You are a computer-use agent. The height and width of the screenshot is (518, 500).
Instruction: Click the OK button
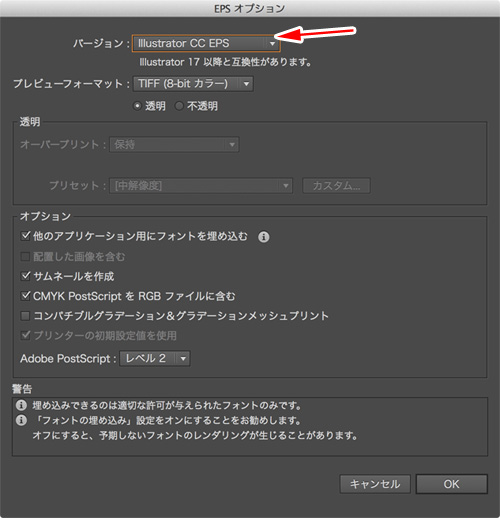452,484
